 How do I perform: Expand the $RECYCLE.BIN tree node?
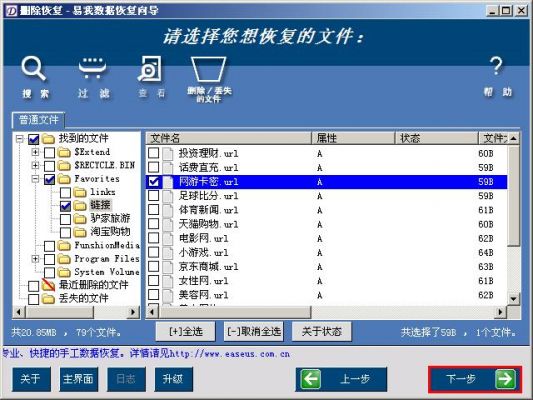pyautogui.click(x=35, y=166)
